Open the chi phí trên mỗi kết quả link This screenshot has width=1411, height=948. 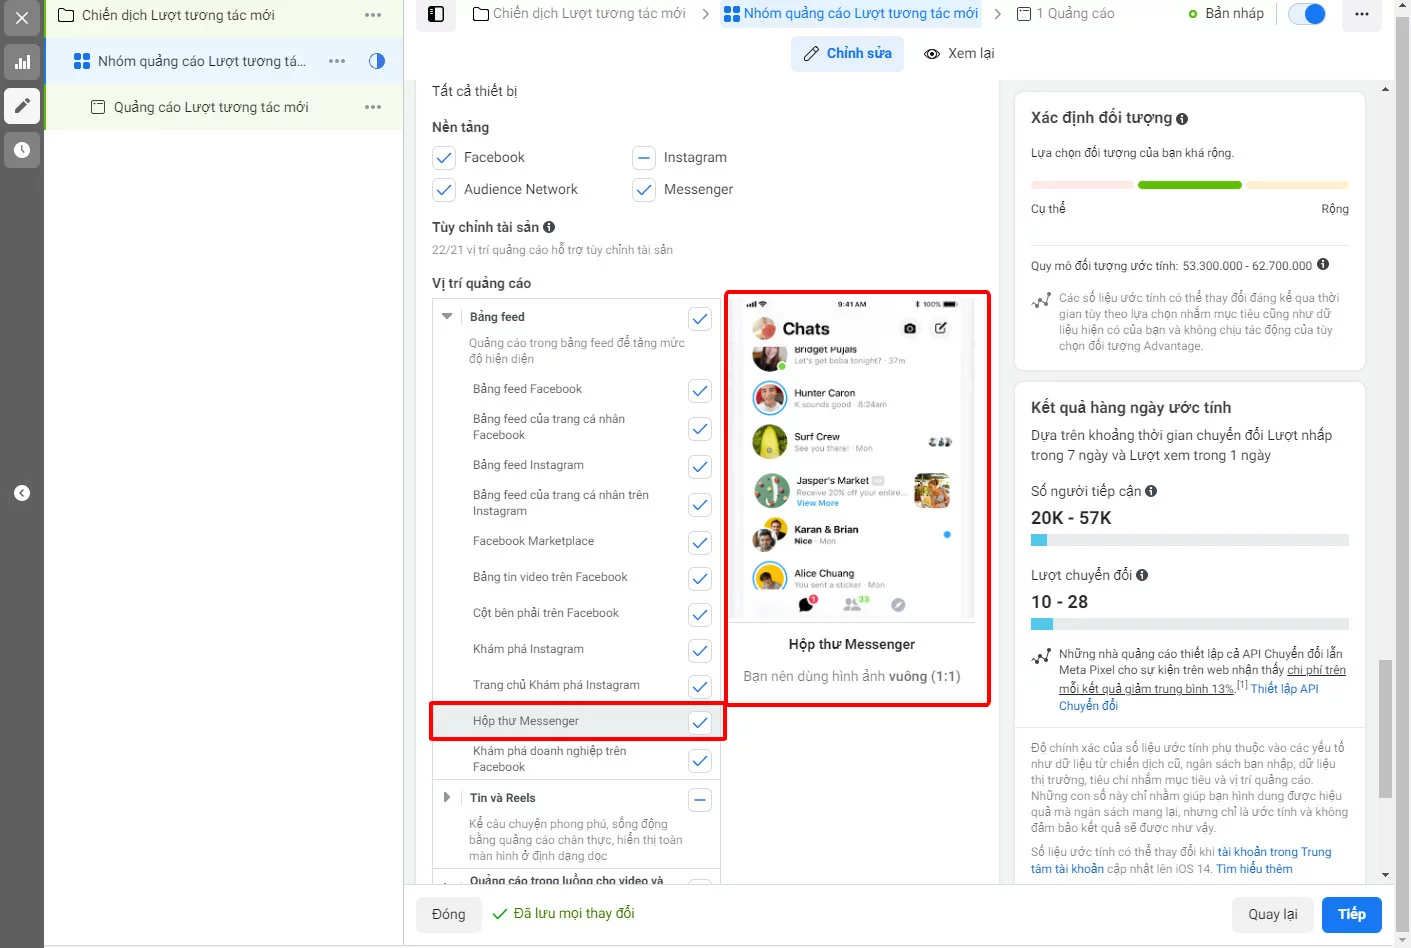coord(1203,679)
